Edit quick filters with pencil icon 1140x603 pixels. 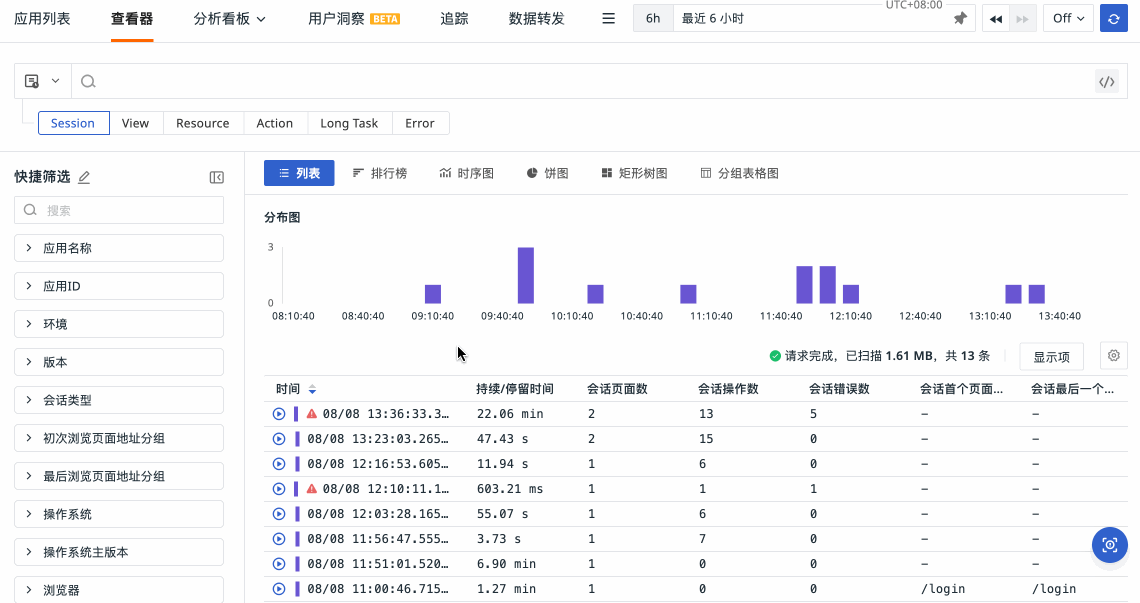(84, 177)
